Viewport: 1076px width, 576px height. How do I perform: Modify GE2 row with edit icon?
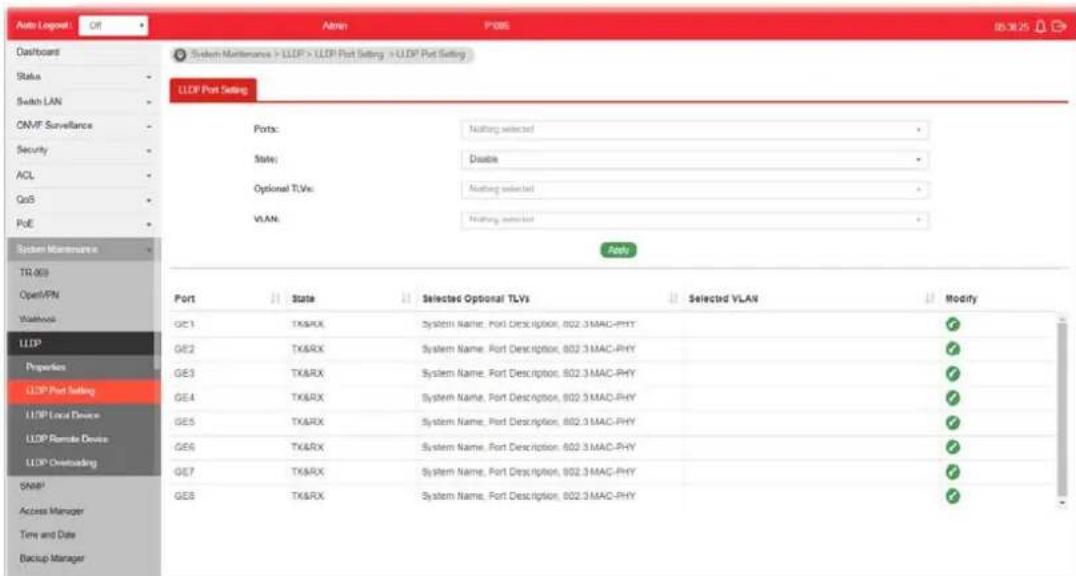coord(952,349)
